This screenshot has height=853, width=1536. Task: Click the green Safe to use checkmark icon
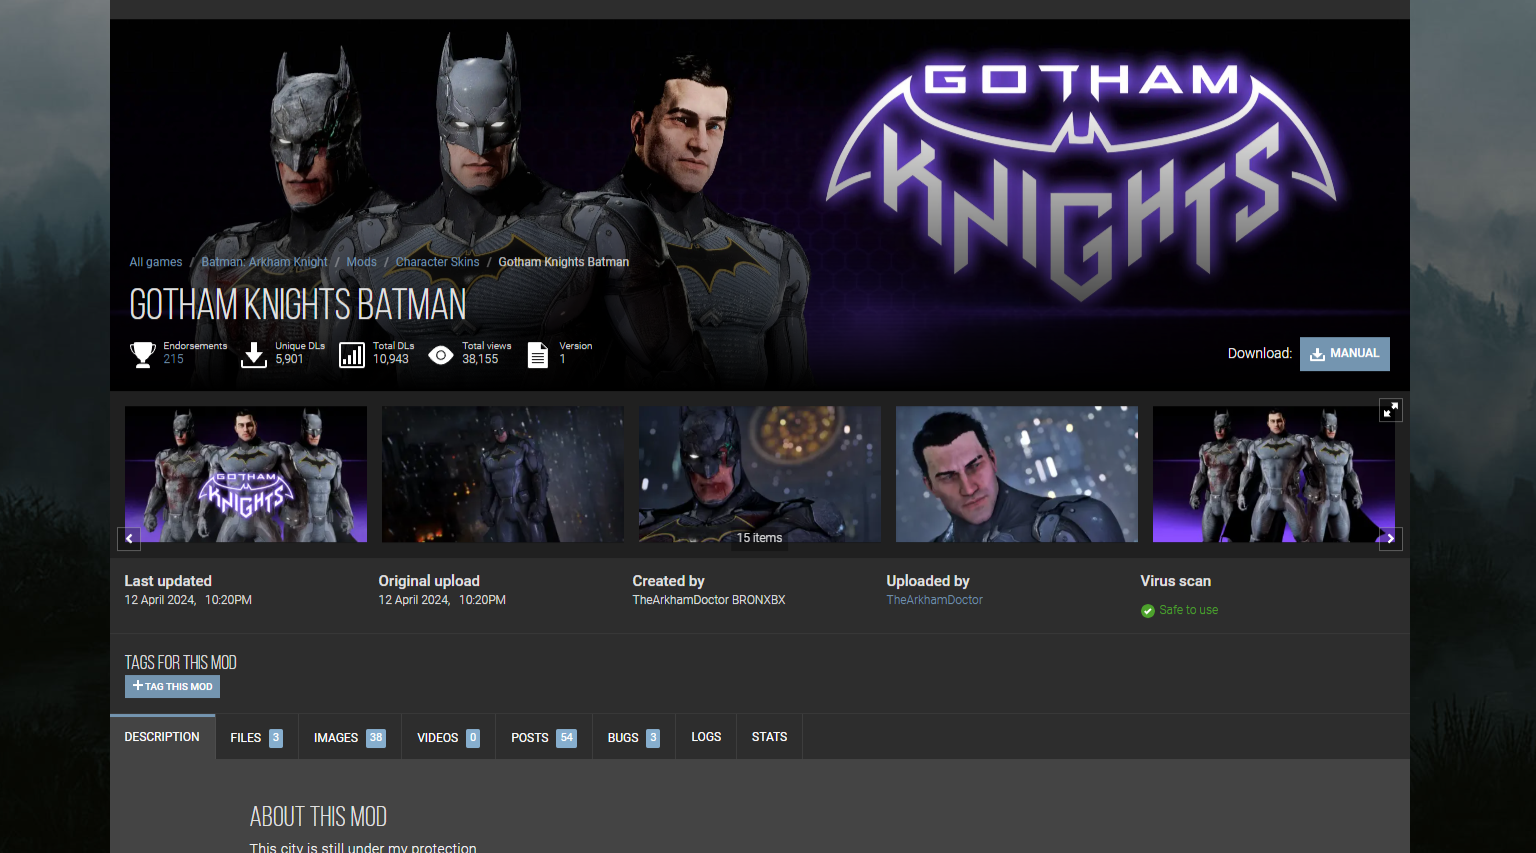[x=1147, y=610]
